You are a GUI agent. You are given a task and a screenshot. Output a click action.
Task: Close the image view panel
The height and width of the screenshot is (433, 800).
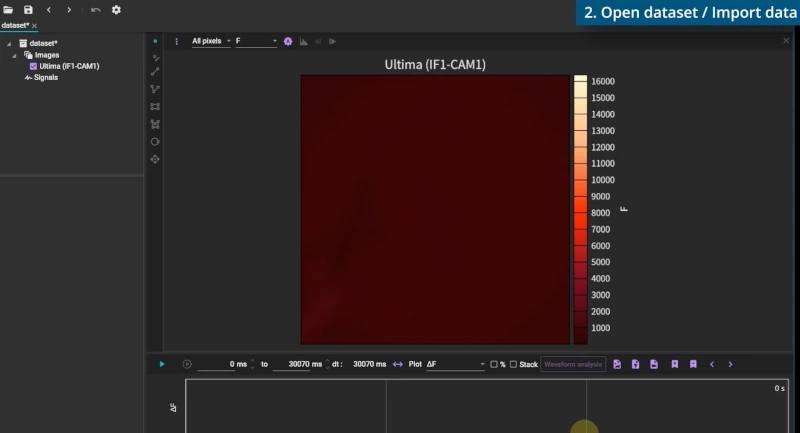pos(786,41)
